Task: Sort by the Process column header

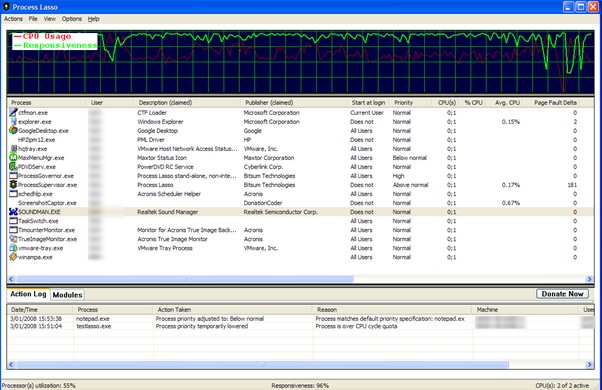Action: pyautogui.click(x=46, y=102)
